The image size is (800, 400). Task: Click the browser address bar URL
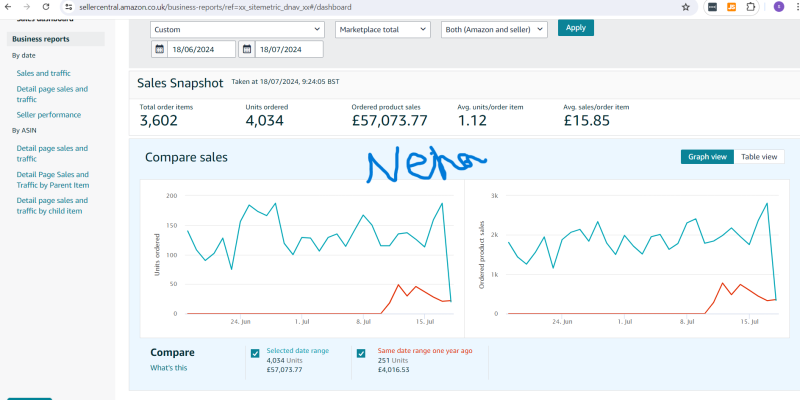(x=215, y=7)
